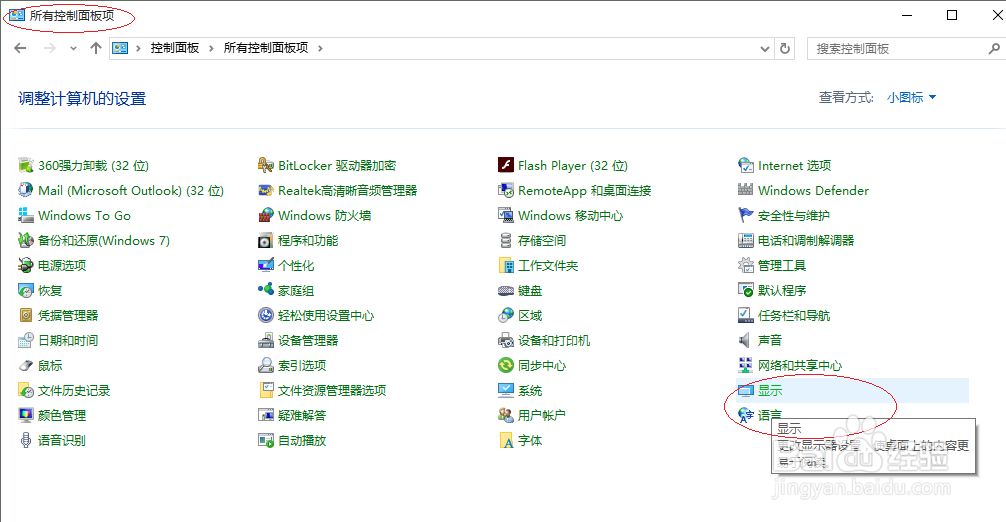The width and height of the screenshot is (1006, 522).
Task: Click the Internet 选项 globe icon
Action: (746, 165)
